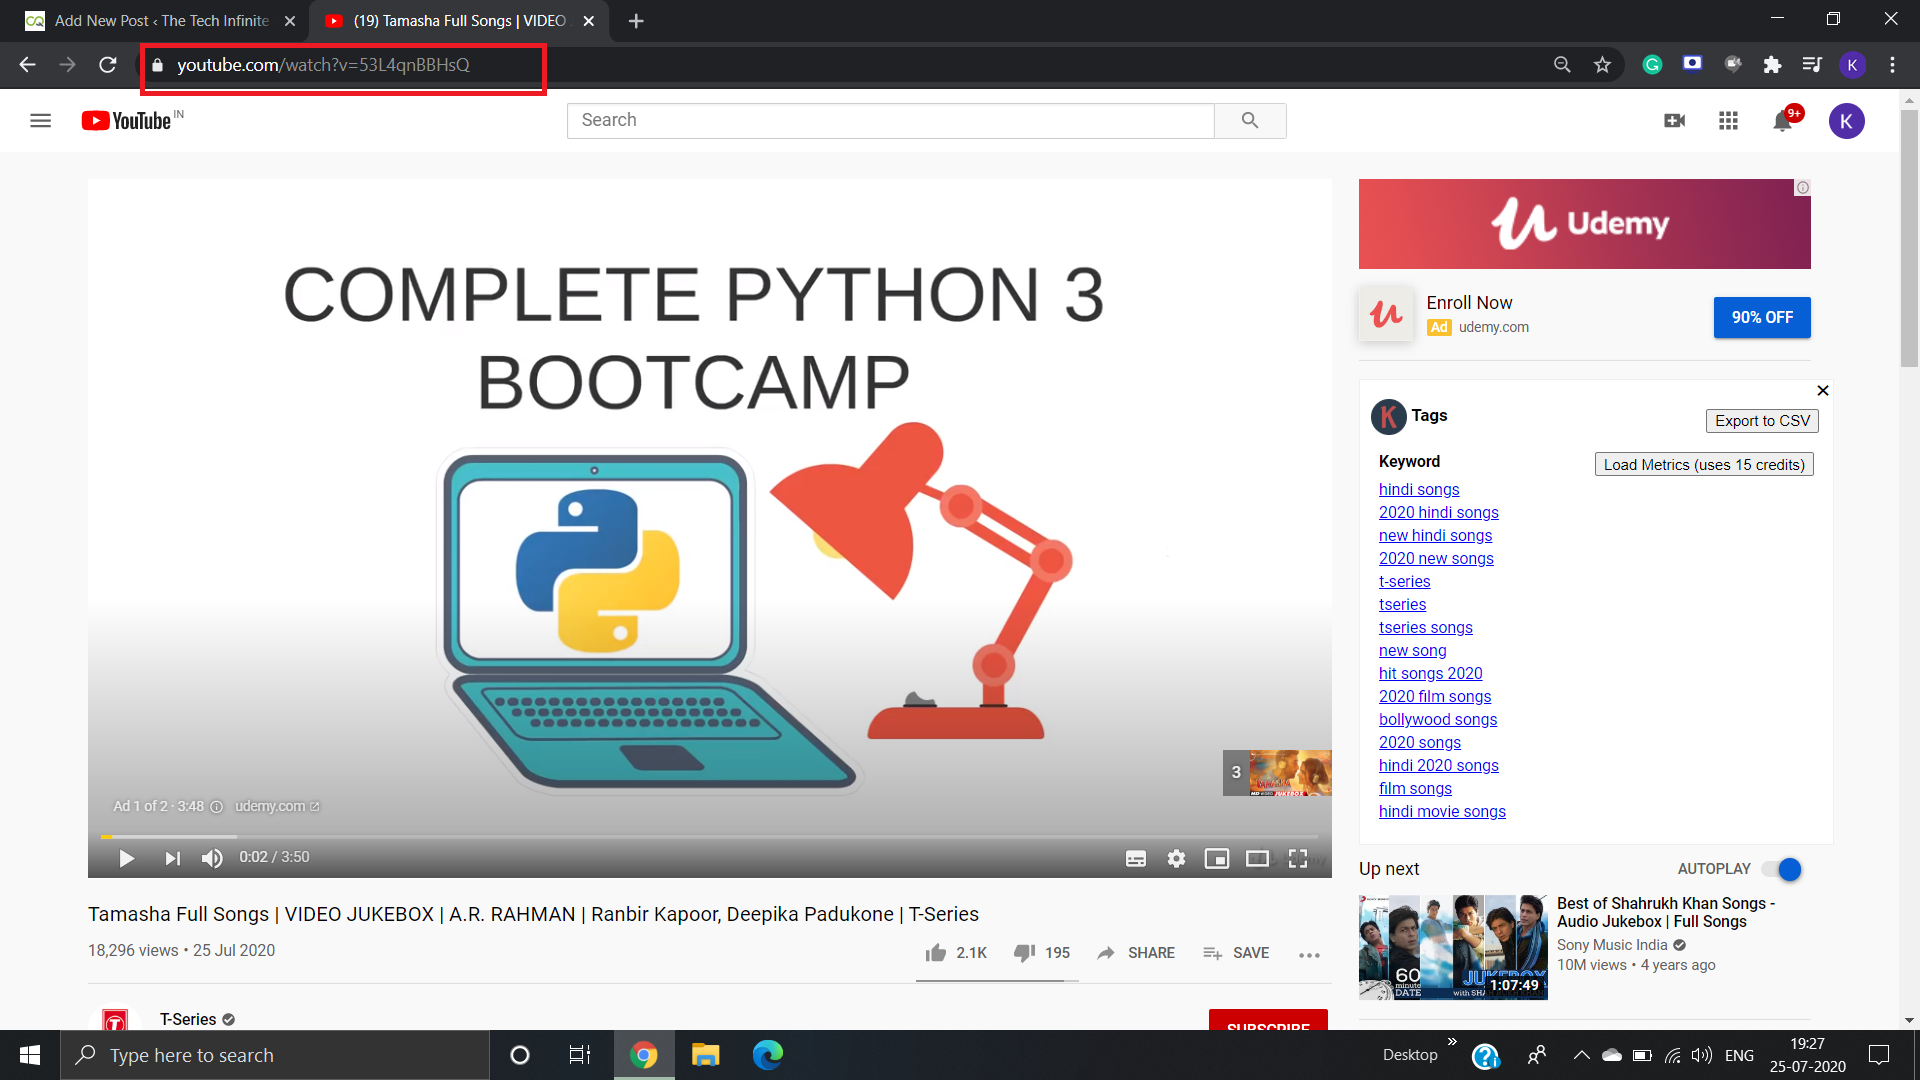
Task: Click udemy.com link in video ad
Action: pyautogui.click(x=277, y=806)
